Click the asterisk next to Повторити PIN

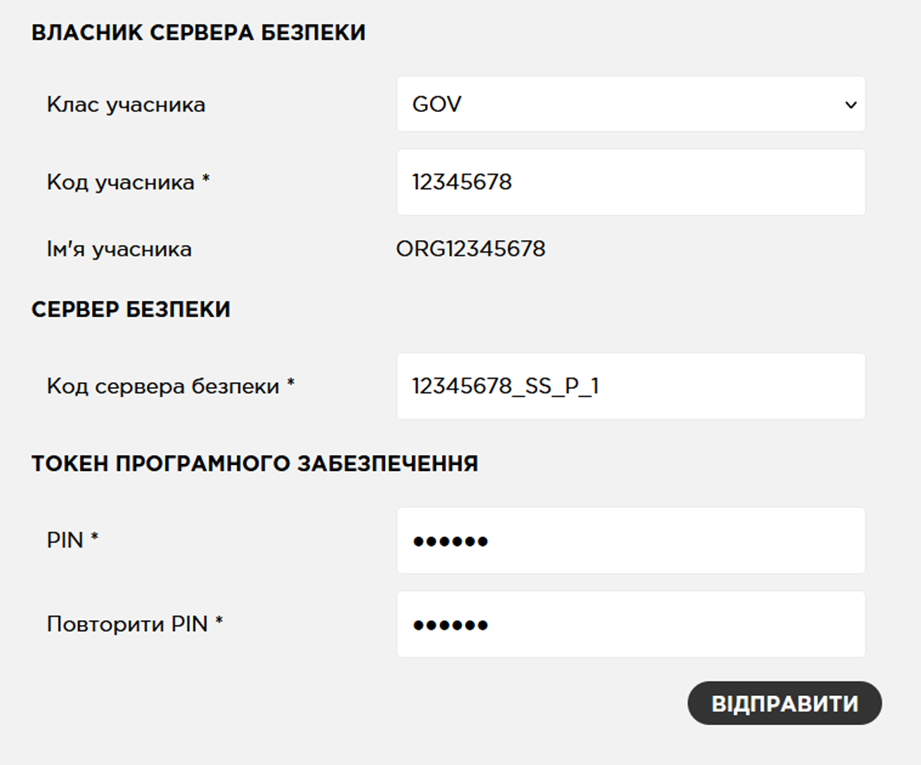point(219,622)
